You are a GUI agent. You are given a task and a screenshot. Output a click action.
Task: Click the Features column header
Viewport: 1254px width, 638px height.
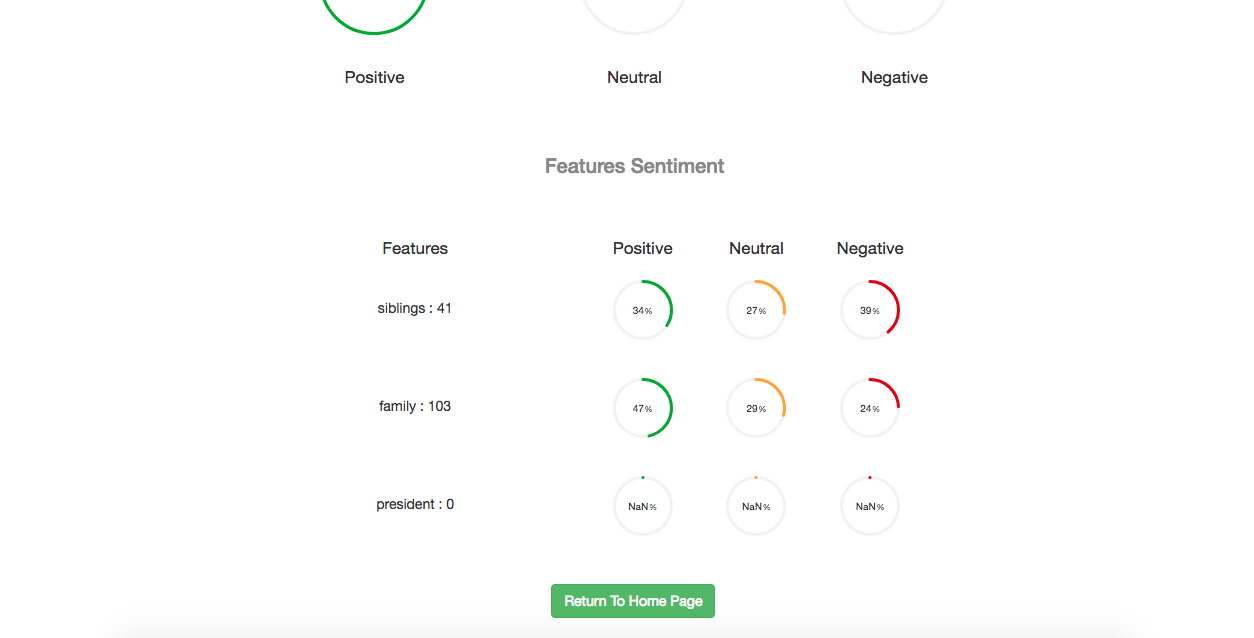coord(415,248)
